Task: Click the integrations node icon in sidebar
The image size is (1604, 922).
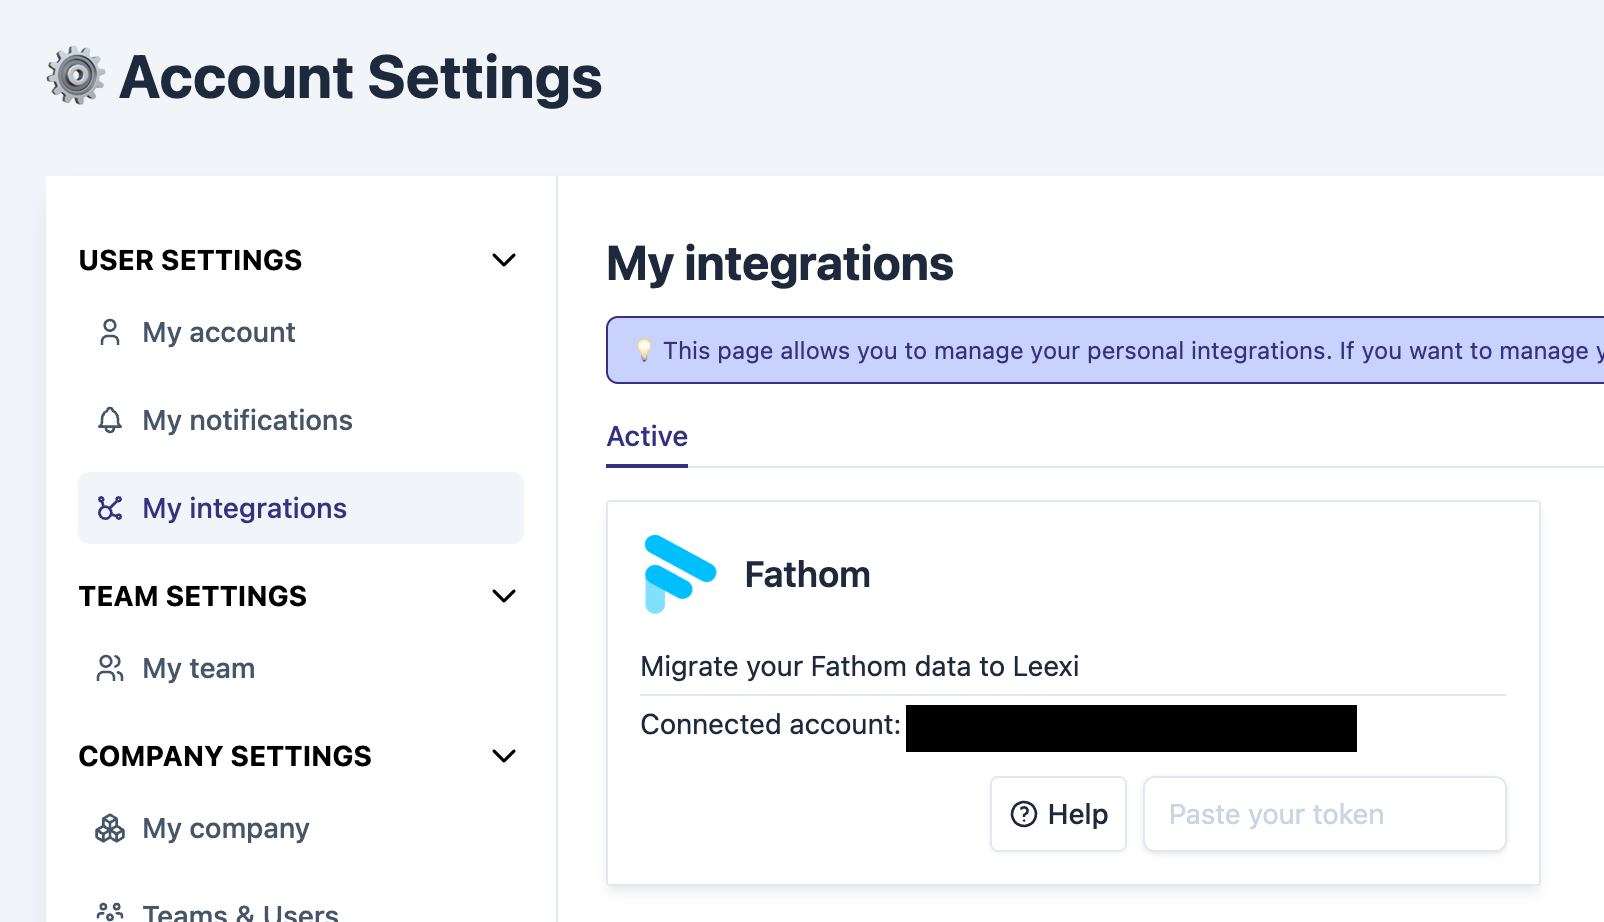Action: pos(110,508)
